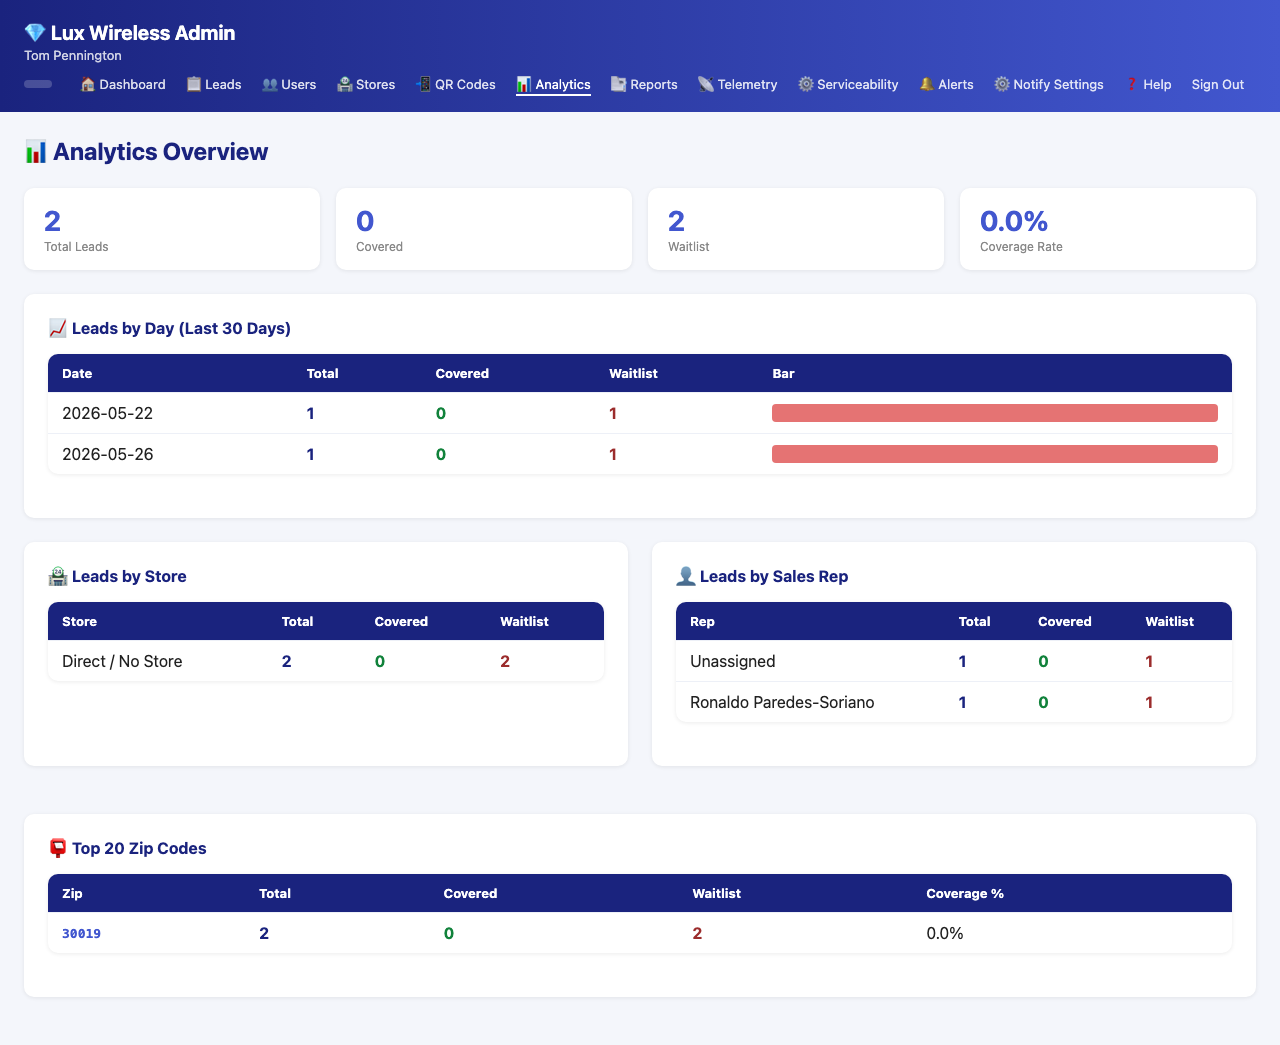This screenshot has width=1280, height=1045.
Task: Navigate to Stores
Action: click(x=366, y=84)
